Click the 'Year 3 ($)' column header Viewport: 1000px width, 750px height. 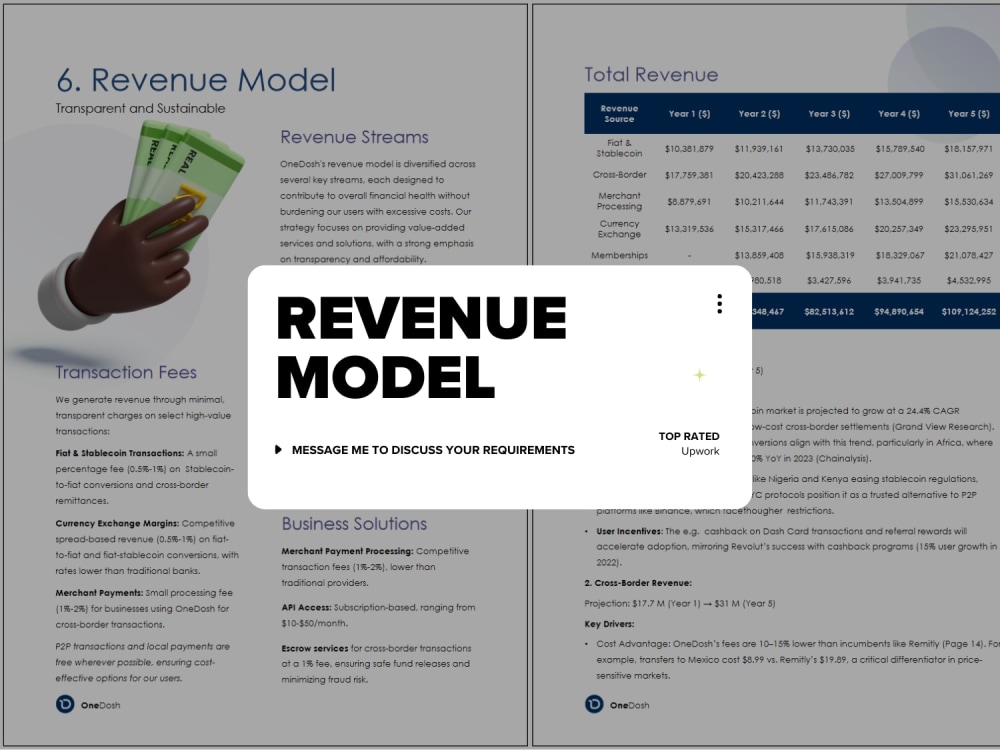click(x=829, y=114)
